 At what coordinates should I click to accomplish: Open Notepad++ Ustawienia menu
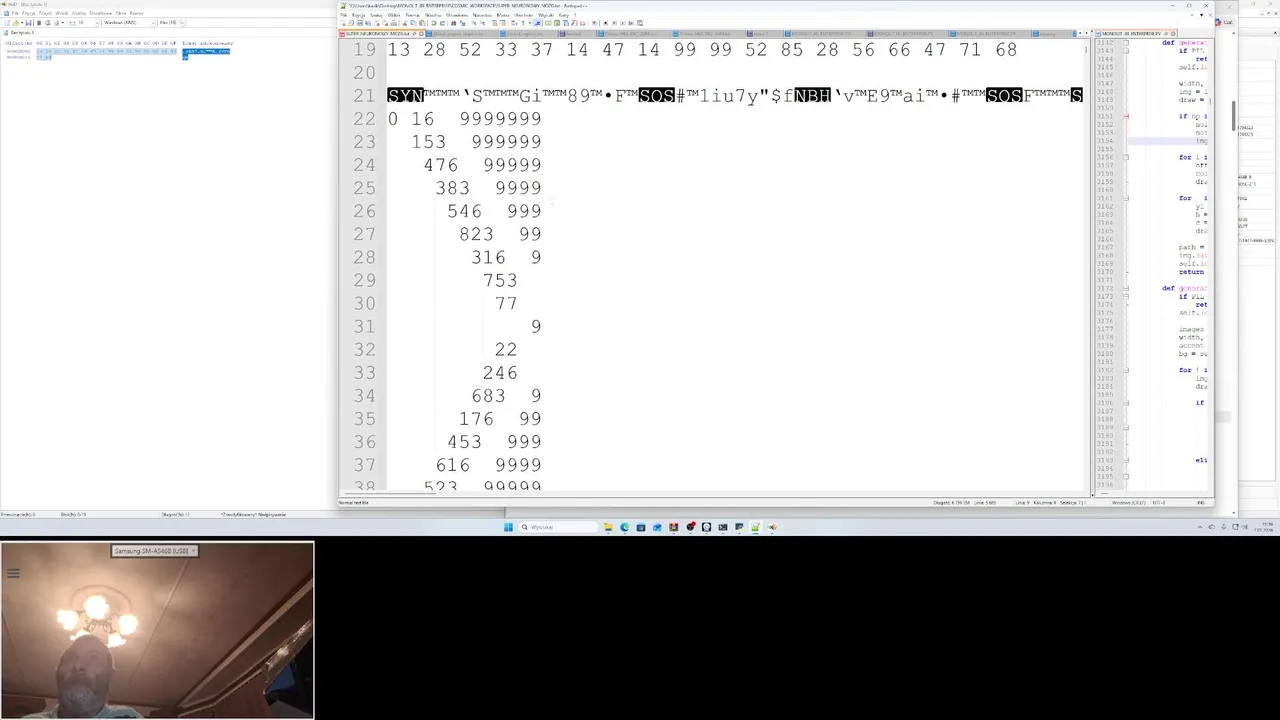[457, 15]
